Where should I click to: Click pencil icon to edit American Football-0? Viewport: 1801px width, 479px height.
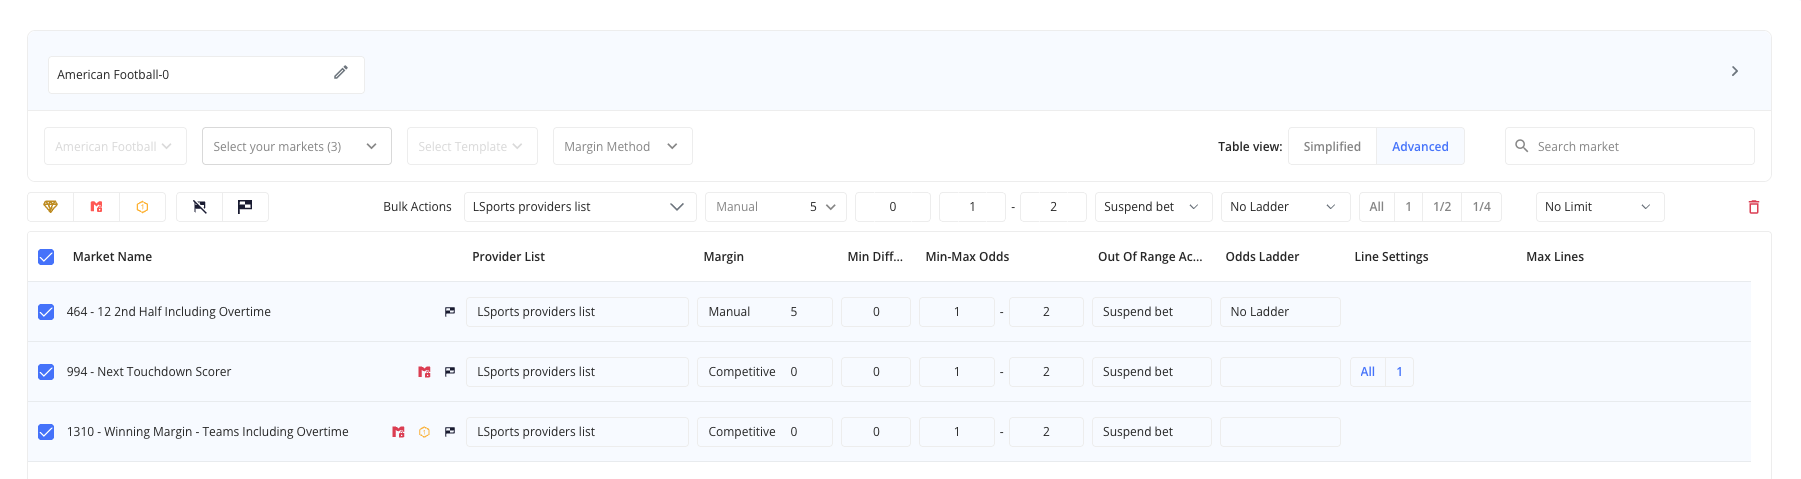(x=341, y=73)
